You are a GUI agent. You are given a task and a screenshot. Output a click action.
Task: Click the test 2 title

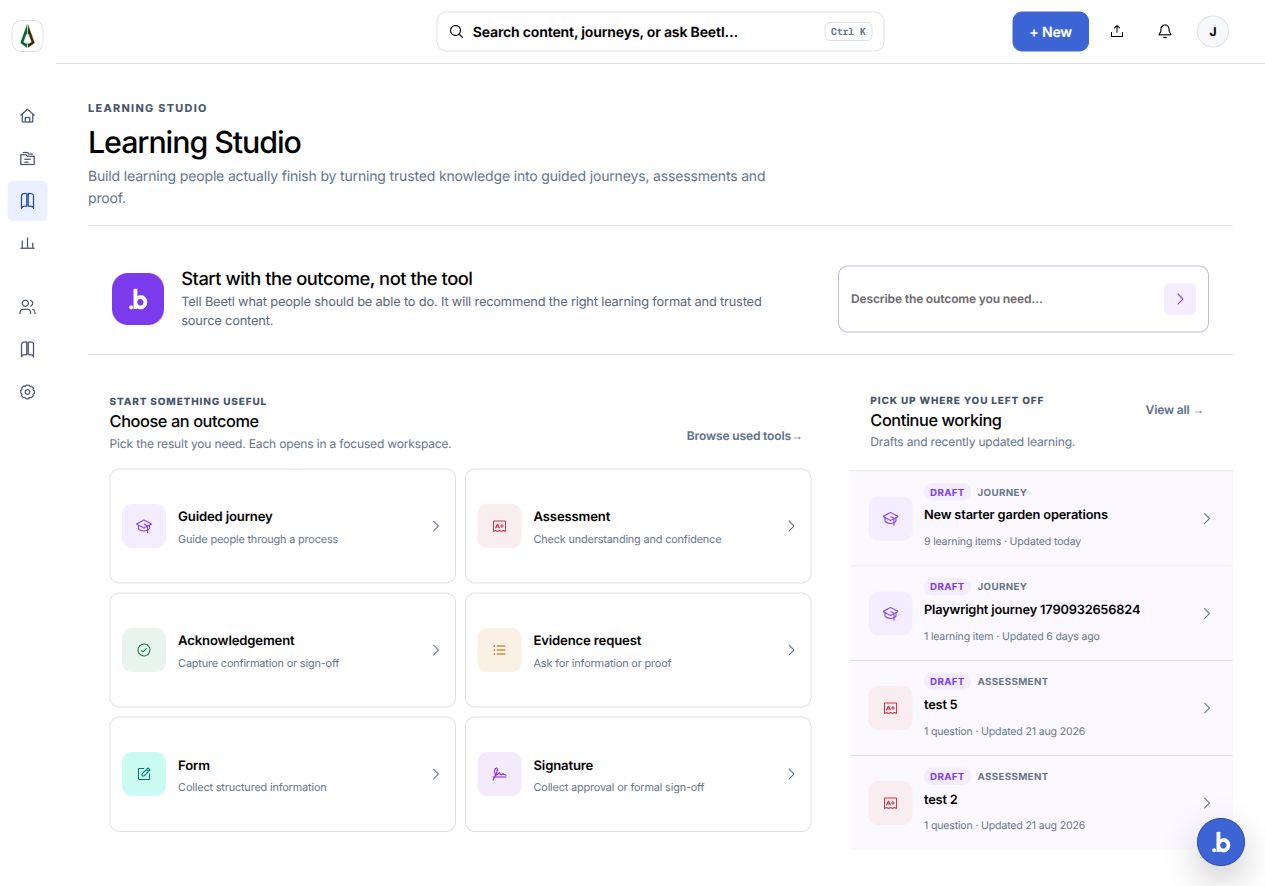tap(940, 800)
